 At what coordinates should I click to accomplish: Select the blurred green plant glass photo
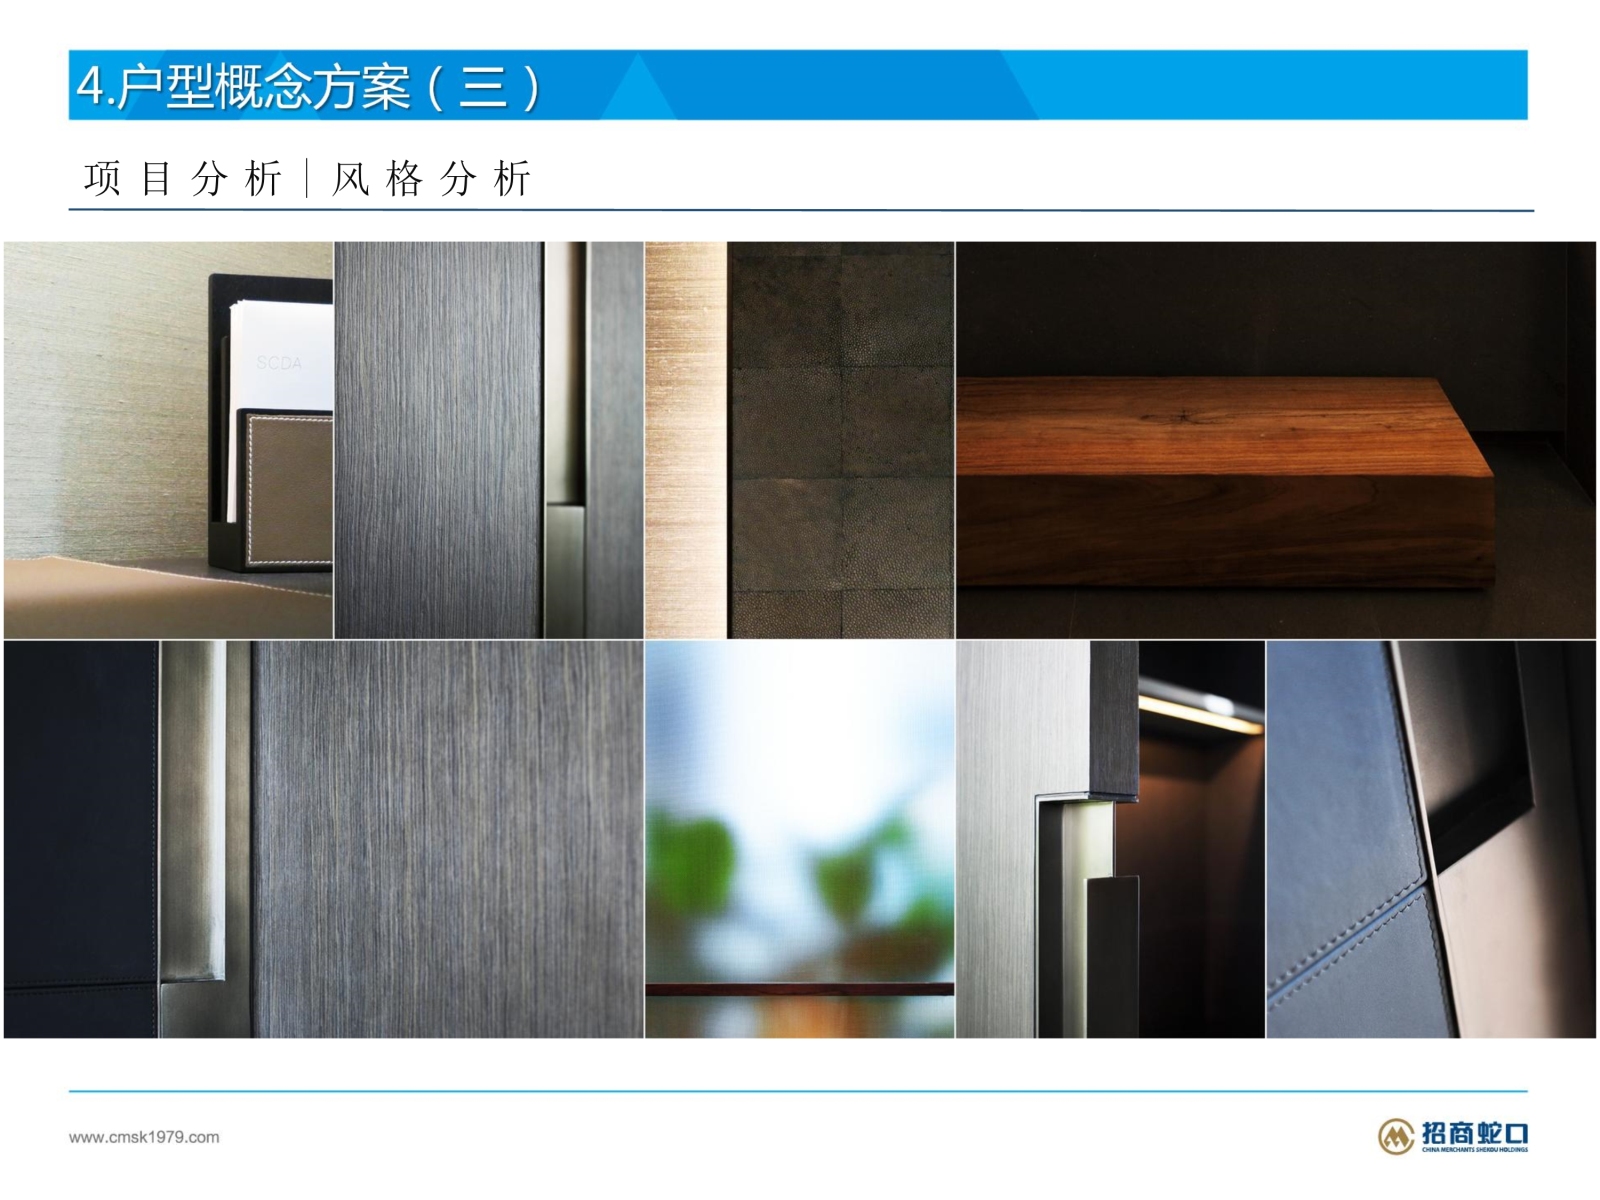[x=800, y=839]
